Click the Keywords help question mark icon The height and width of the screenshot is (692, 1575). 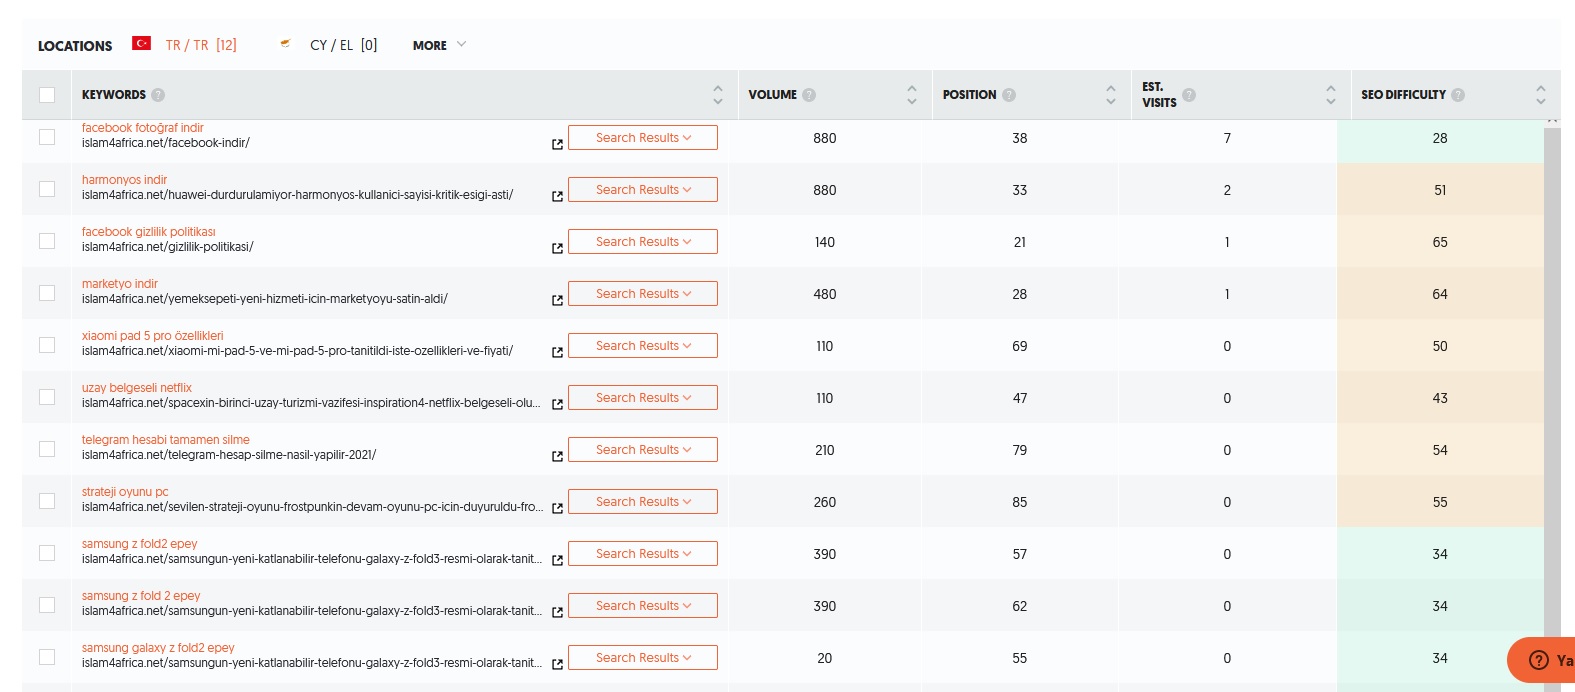(x=158, y=95)
